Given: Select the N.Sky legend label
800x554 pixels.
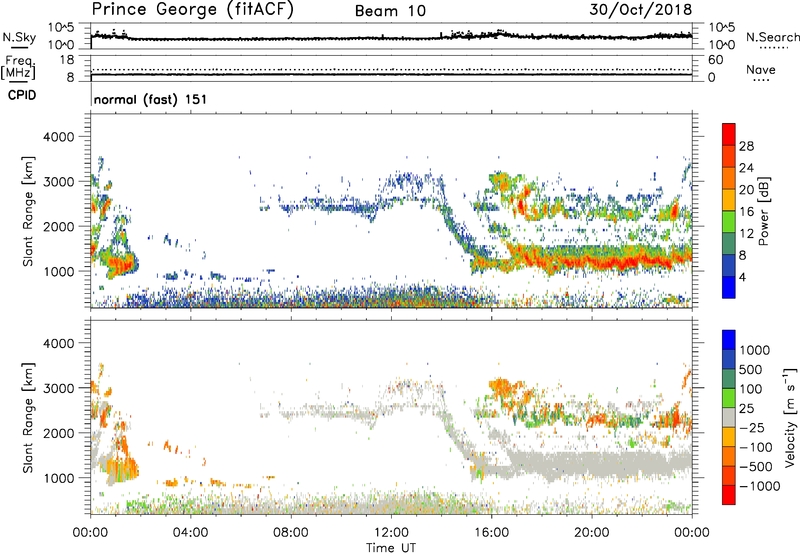Looking at the screenshot, I should [x=19, y=37].
